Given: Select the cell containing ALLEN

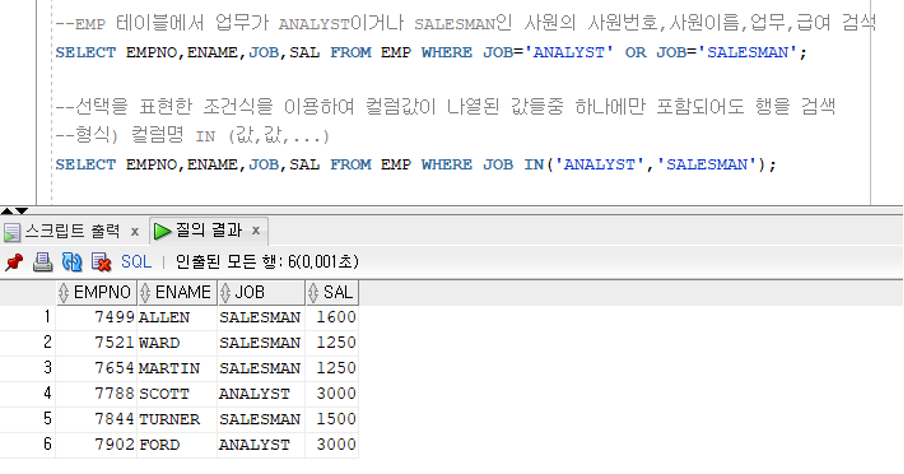Looking at the screenshot, I should [177, 318].
